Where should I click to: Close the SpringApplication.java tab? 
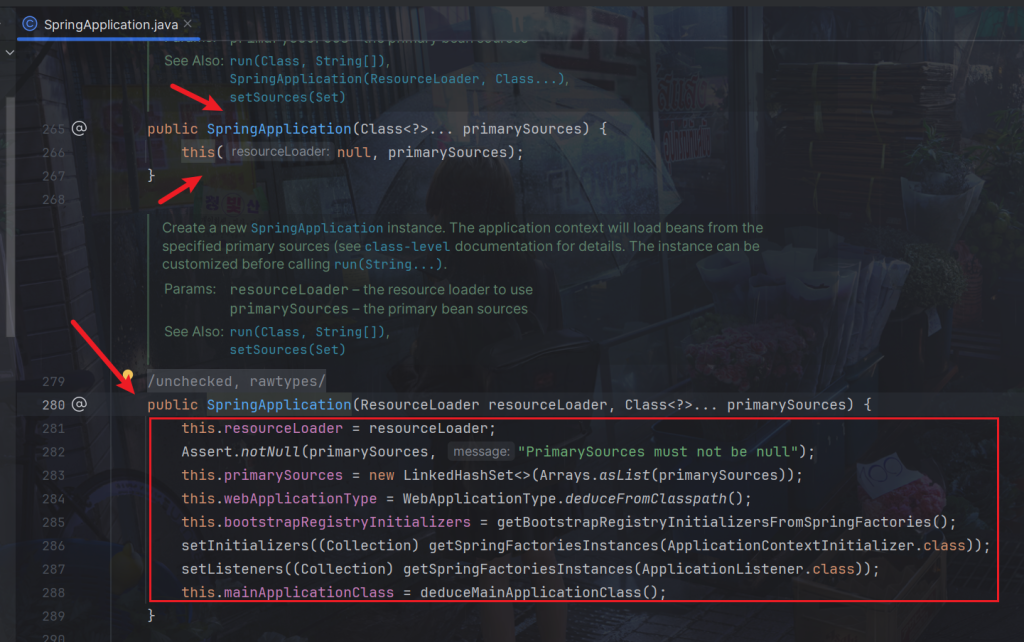tap(188, 23)
